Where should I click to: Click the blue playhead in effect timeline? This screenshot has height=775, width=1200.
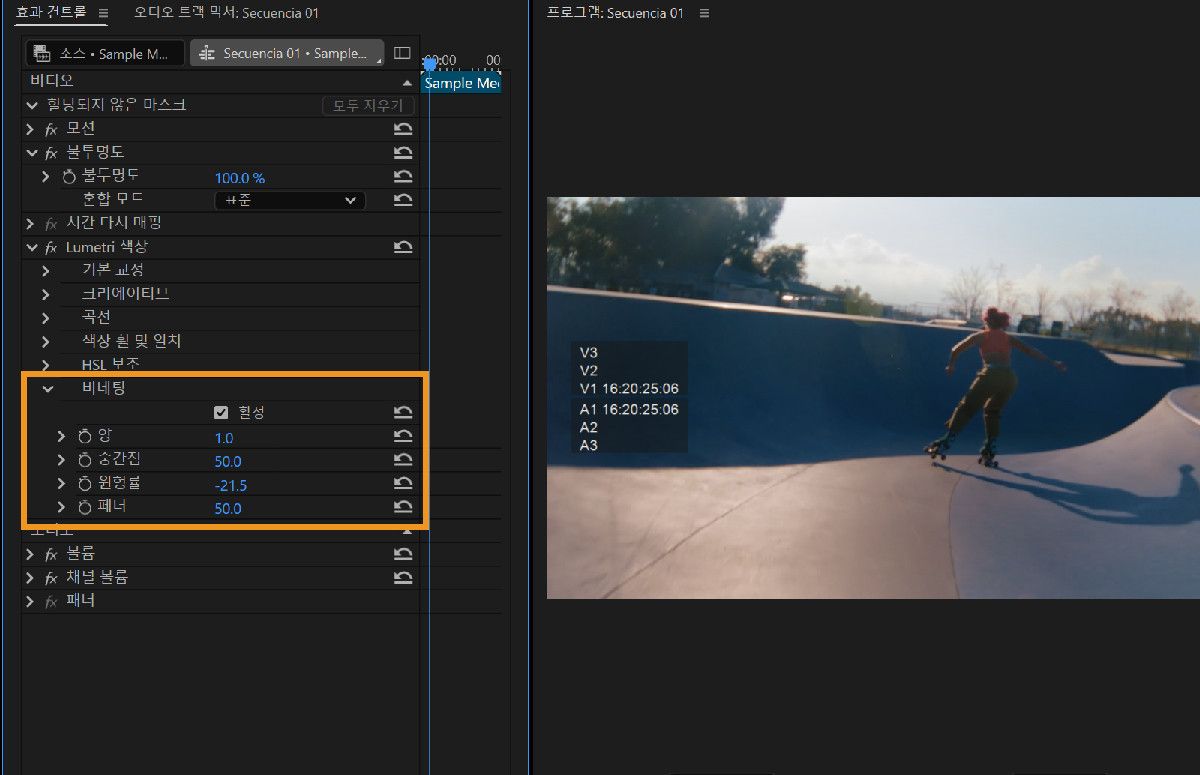[x=430, y=64]
